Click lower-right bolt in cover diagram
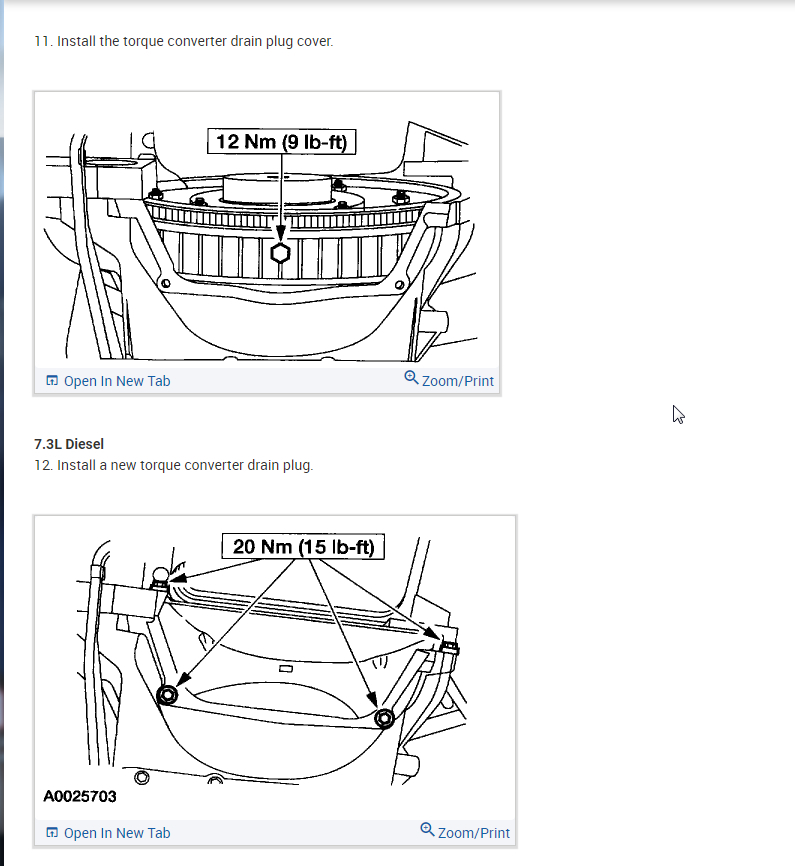795x866 pixels. pos(384,719)
